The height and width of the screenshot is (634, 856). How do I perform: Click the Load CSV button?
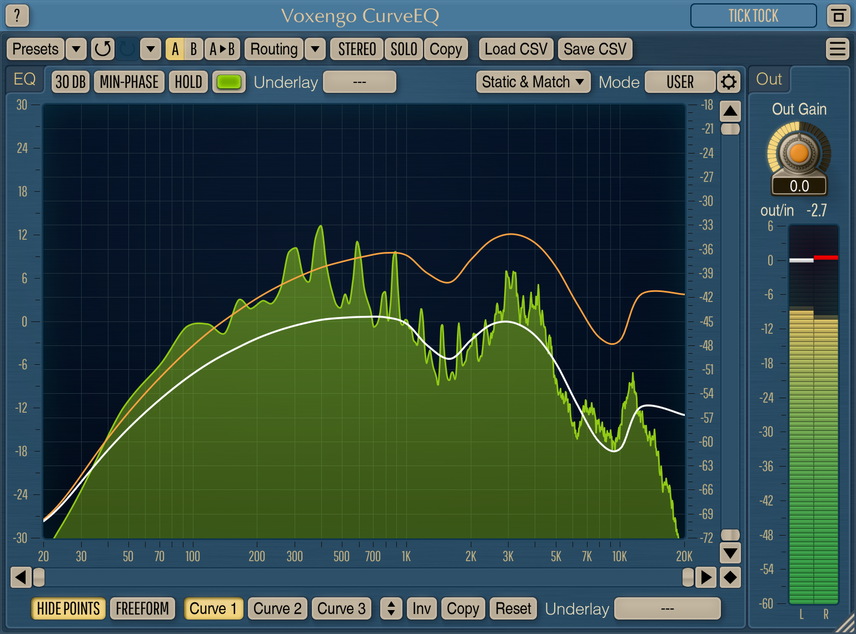tap(515, 49)
